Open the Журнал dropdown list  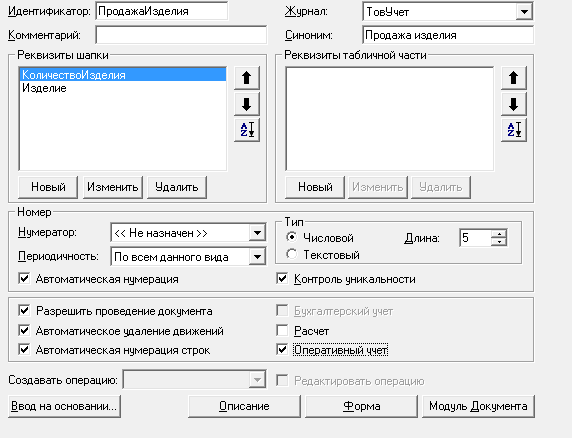pyautogui.click(x=524, y=12)
